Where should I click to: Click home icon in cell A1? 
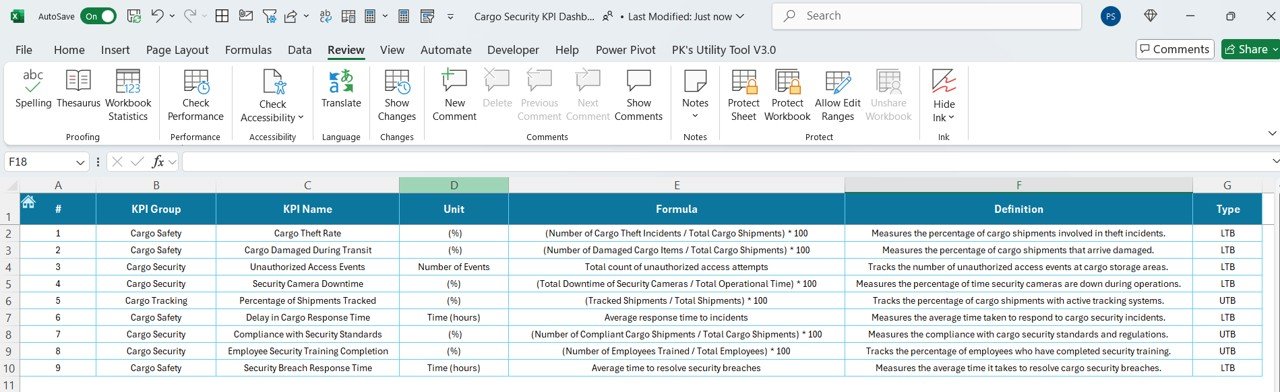(x=28, y=202)
